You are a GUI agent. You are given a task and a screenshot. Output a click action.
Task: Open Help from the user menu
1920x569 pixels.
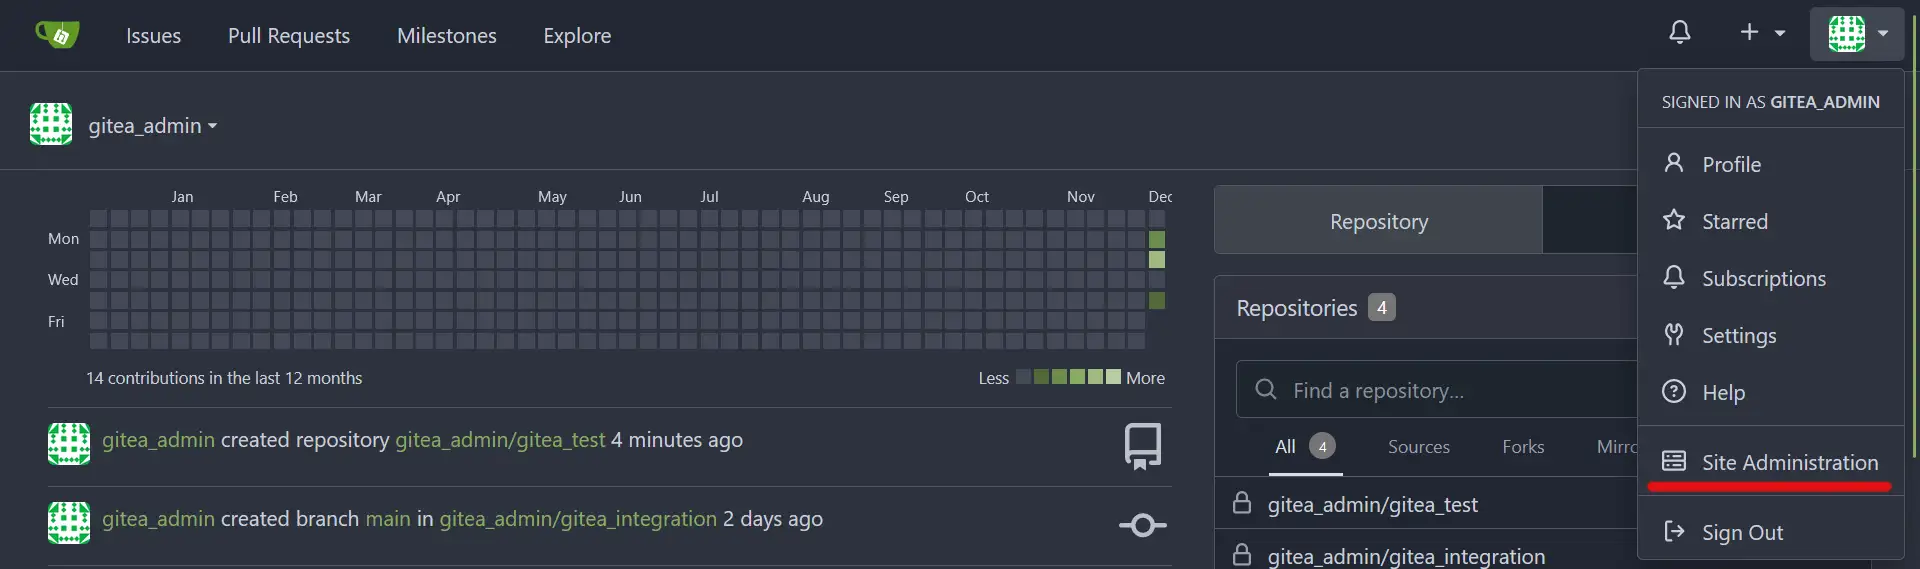coord(1770,392)
